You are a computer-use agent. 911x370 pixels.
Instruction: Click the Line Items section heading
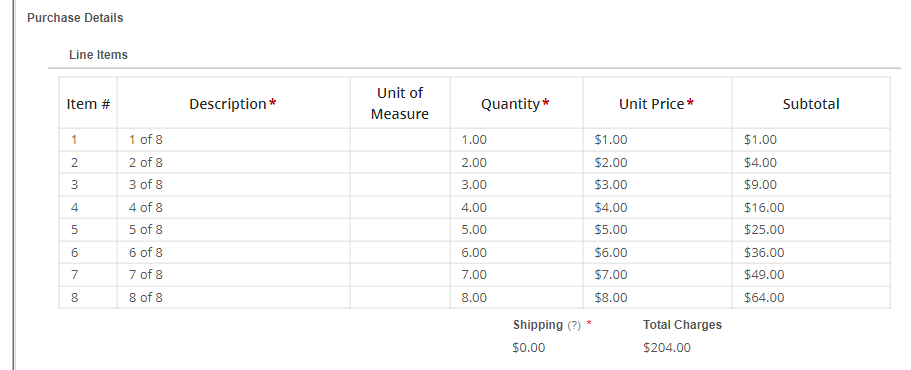tap(98, 55)
